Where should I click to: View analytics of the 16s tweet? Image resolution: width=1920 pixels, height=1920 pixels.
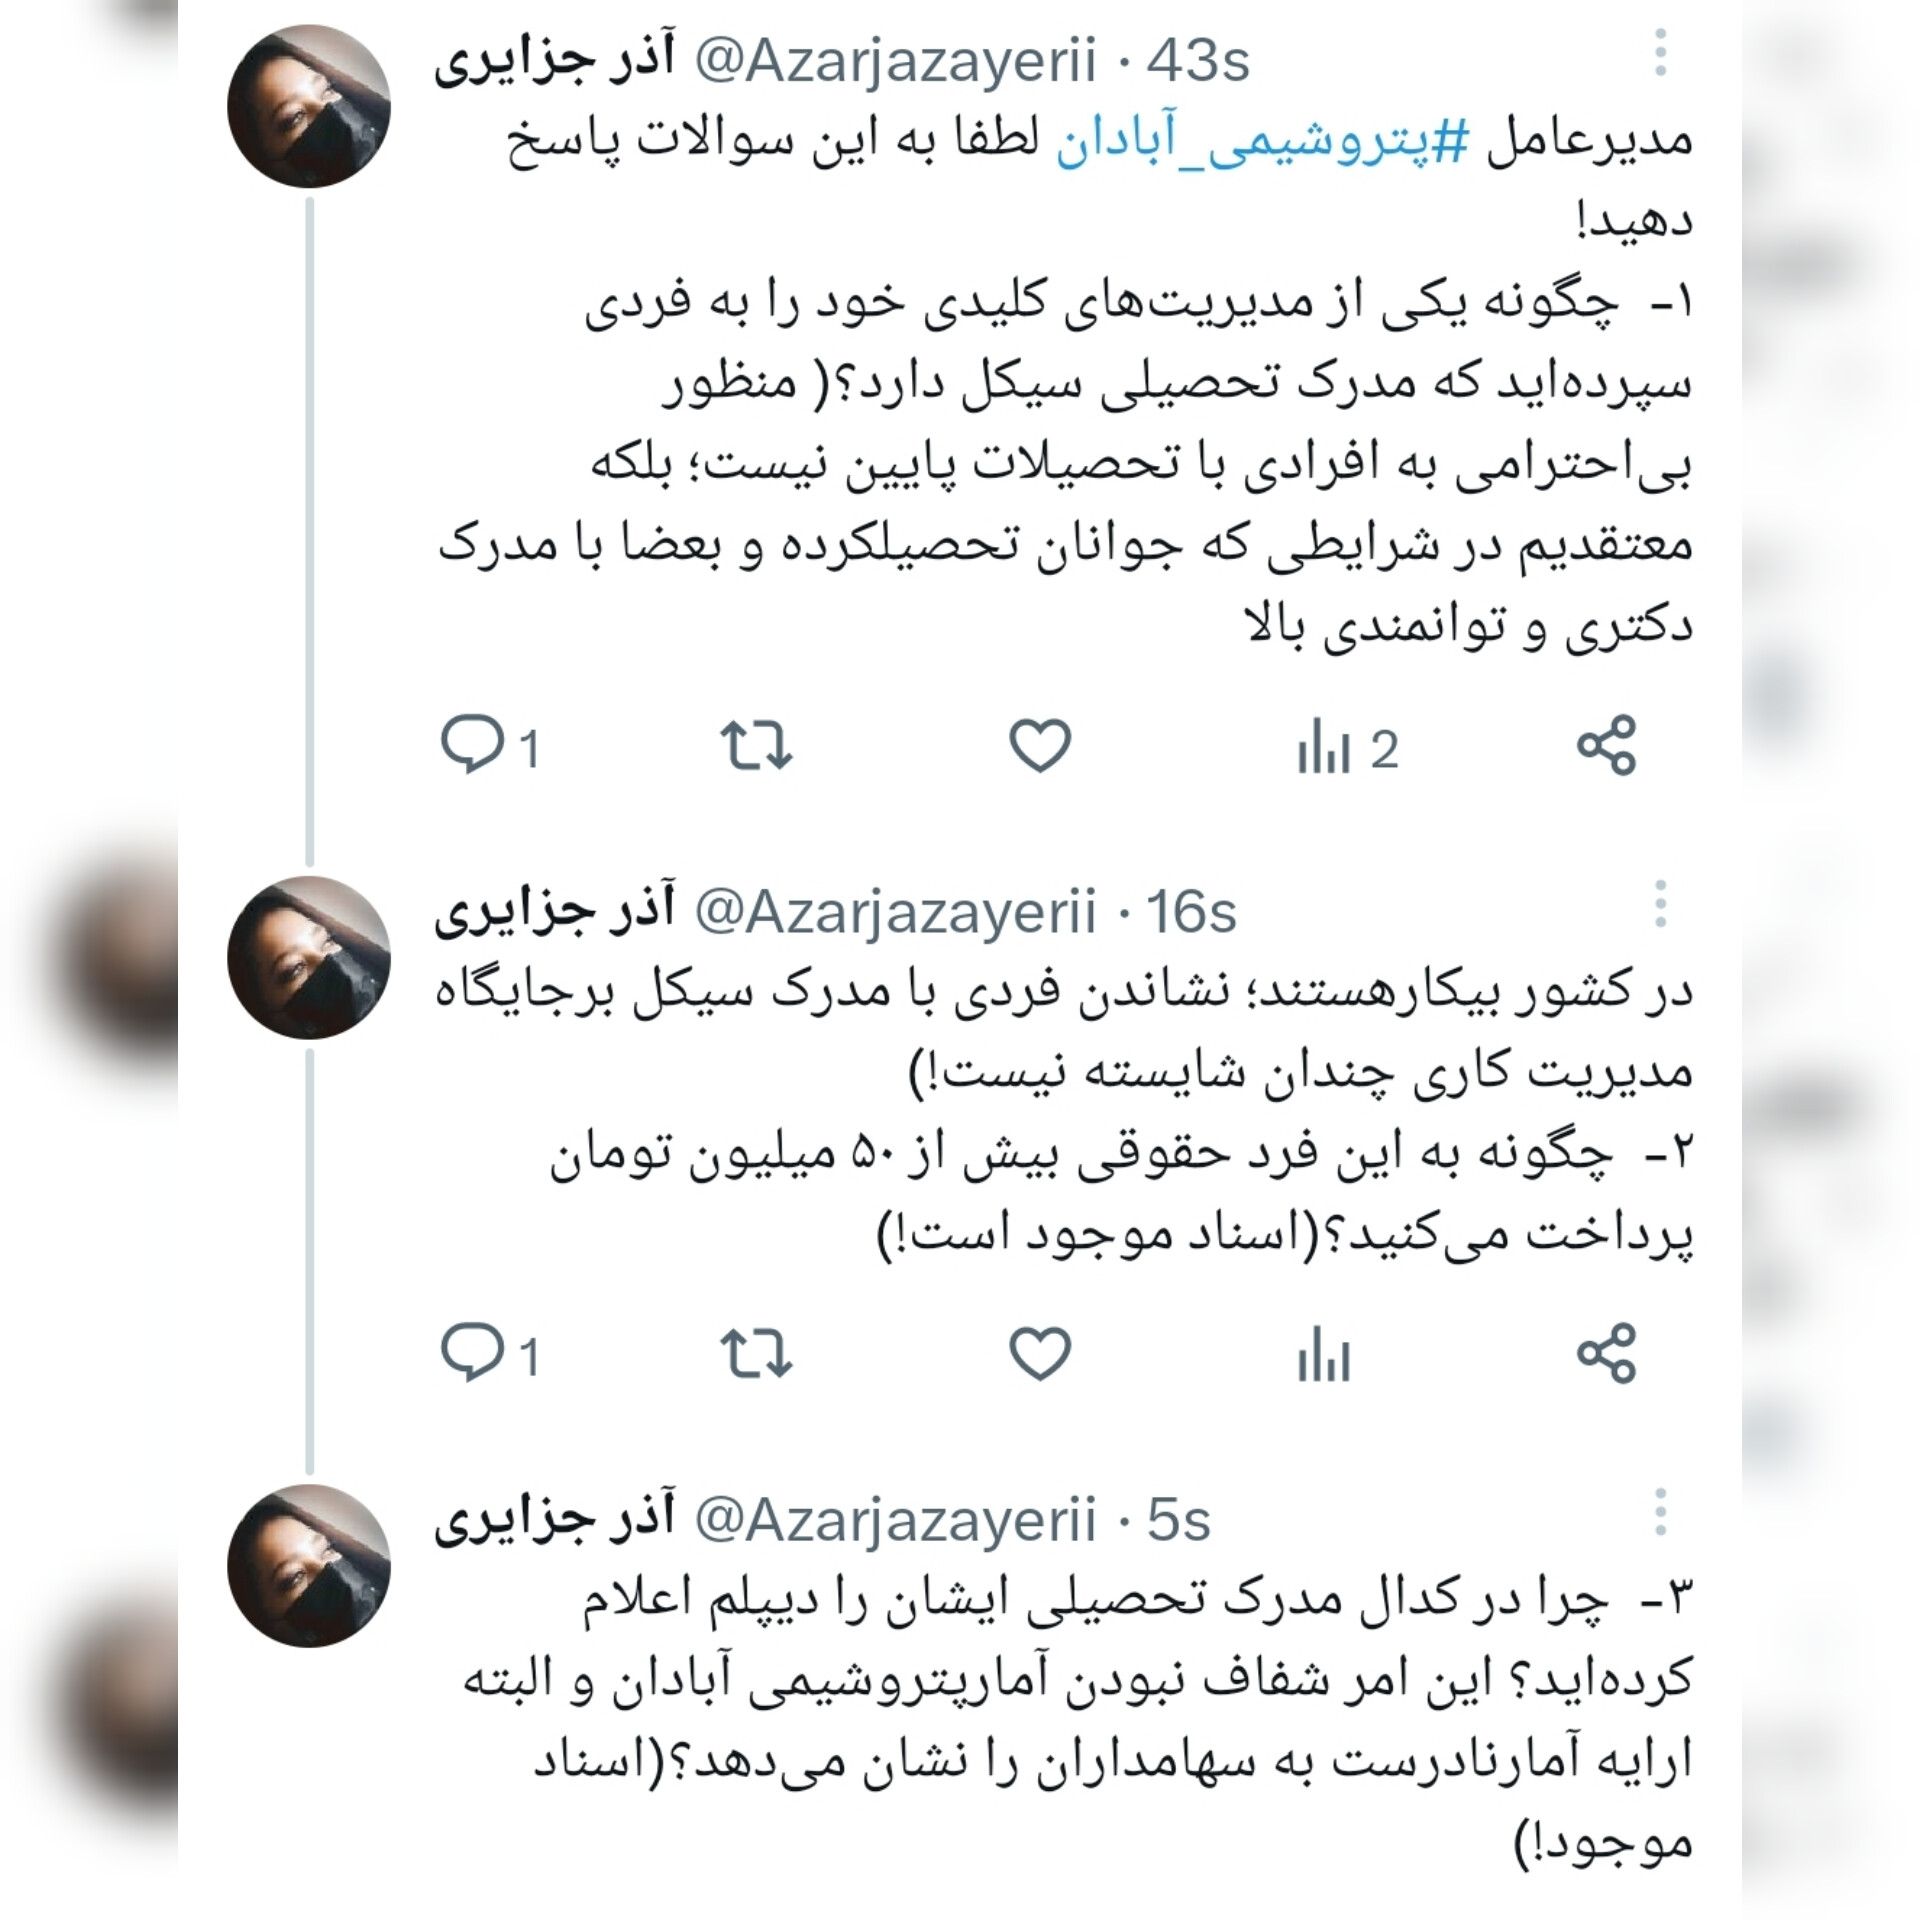pos(1324,1356)
